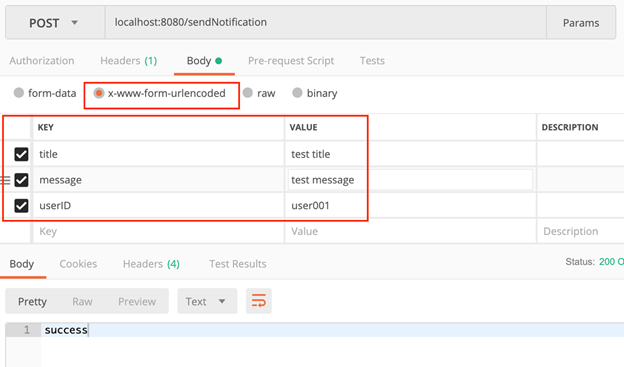624x367 pixels.
Task: Click the value cell 'test title'
Action: 410,154
